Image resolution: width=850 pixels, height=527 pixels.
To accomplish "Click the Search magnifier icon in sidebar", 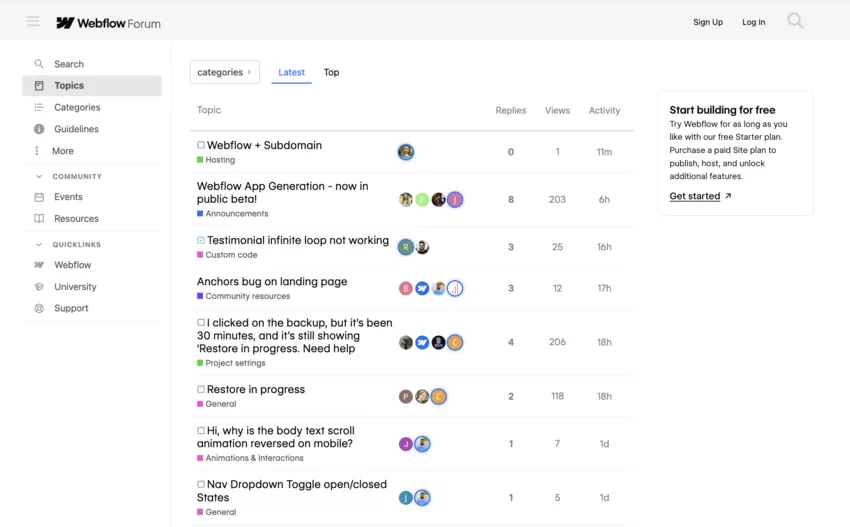I will point(39,64).
